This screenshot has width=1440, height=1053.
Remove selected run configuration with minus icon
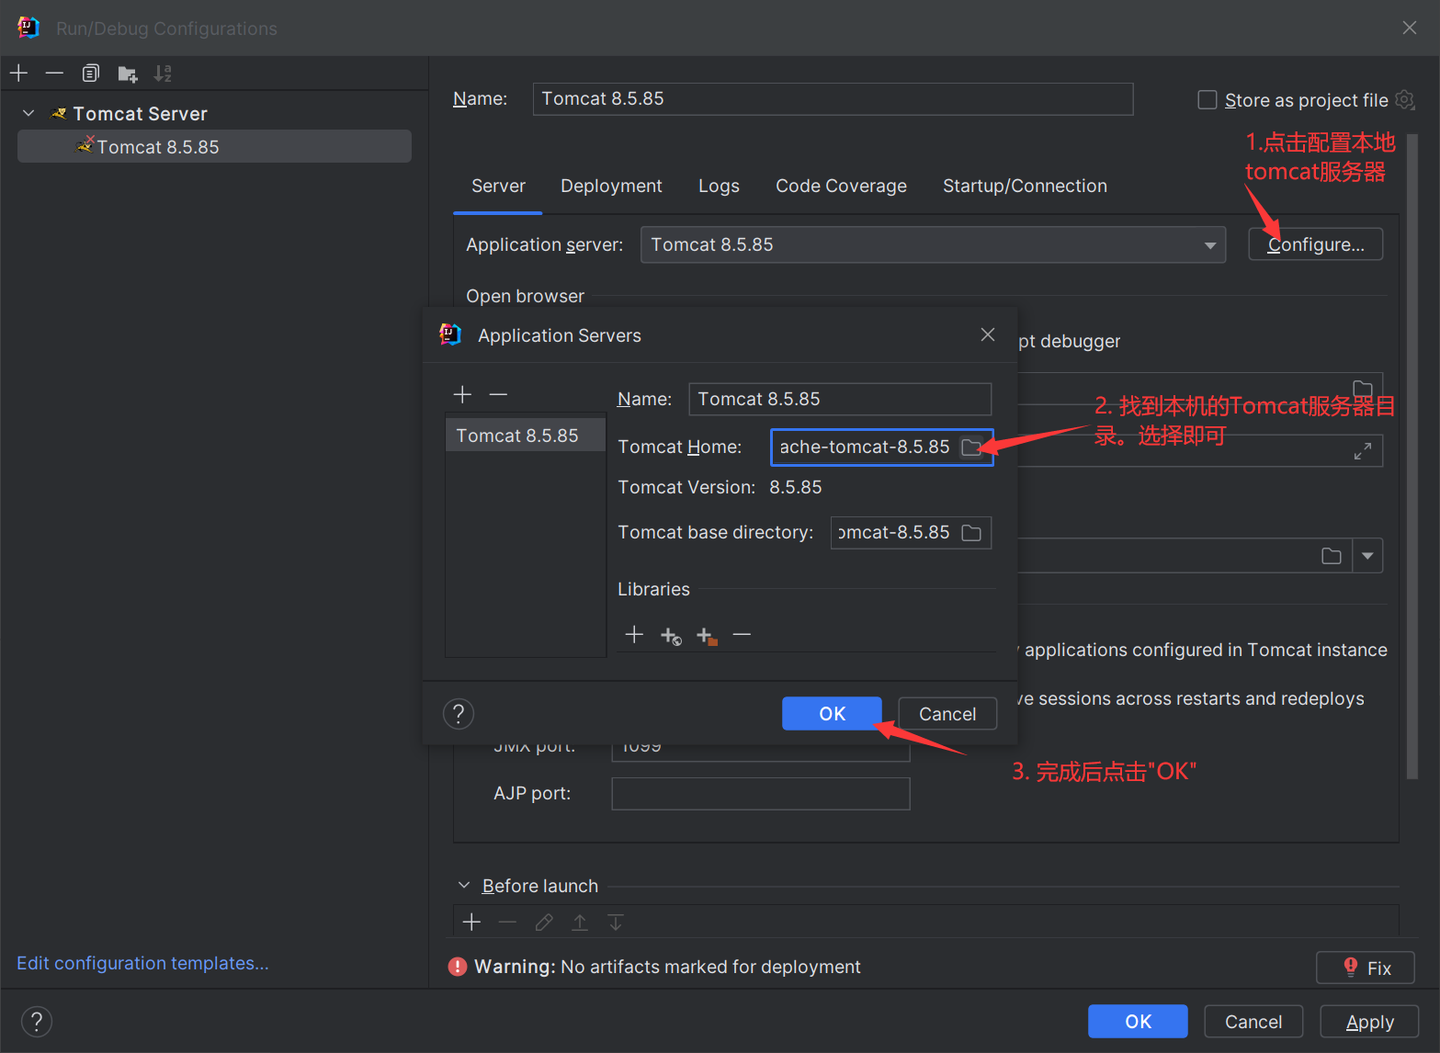click(x=54, y=73)
